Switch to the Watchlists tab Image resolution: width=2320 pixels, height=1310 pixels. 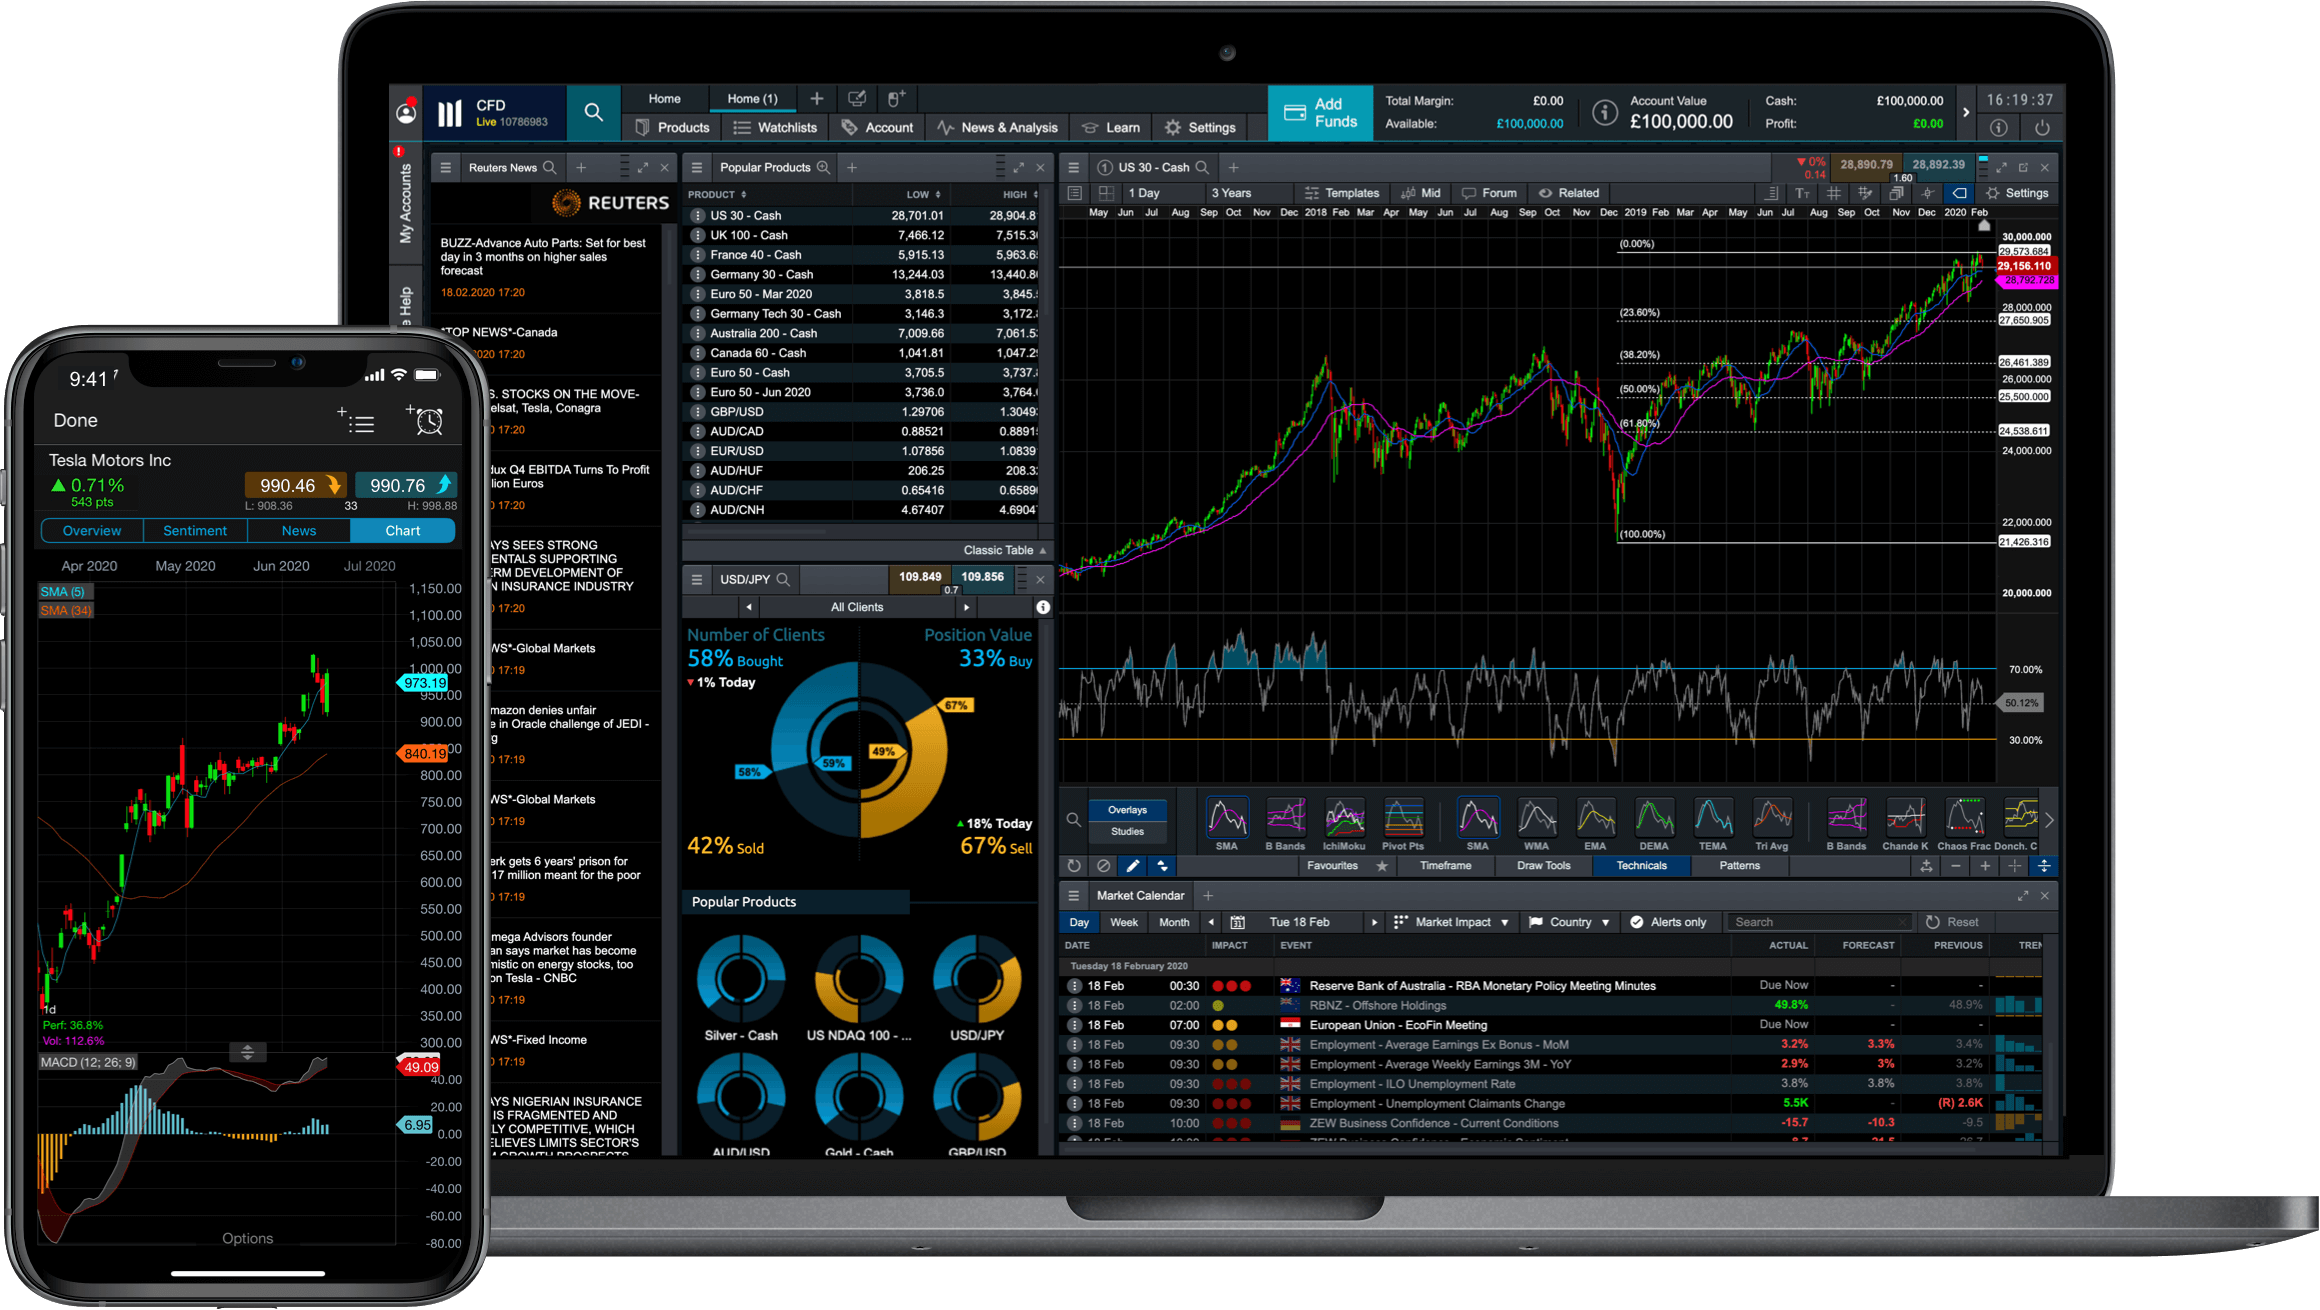[x=782, y=129]
